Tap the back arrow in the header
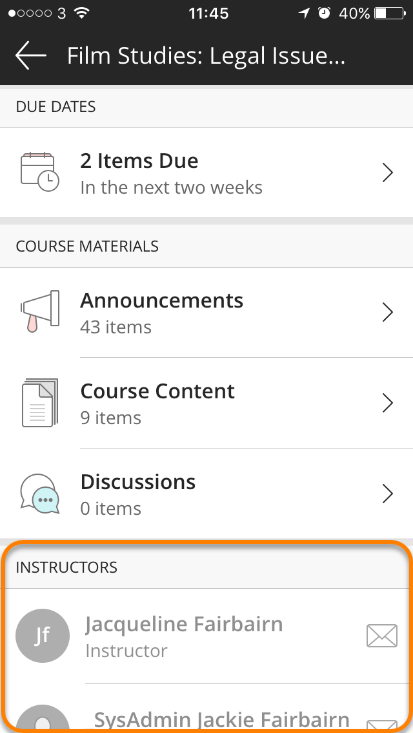The image size is (413, 733). [31, 55]
